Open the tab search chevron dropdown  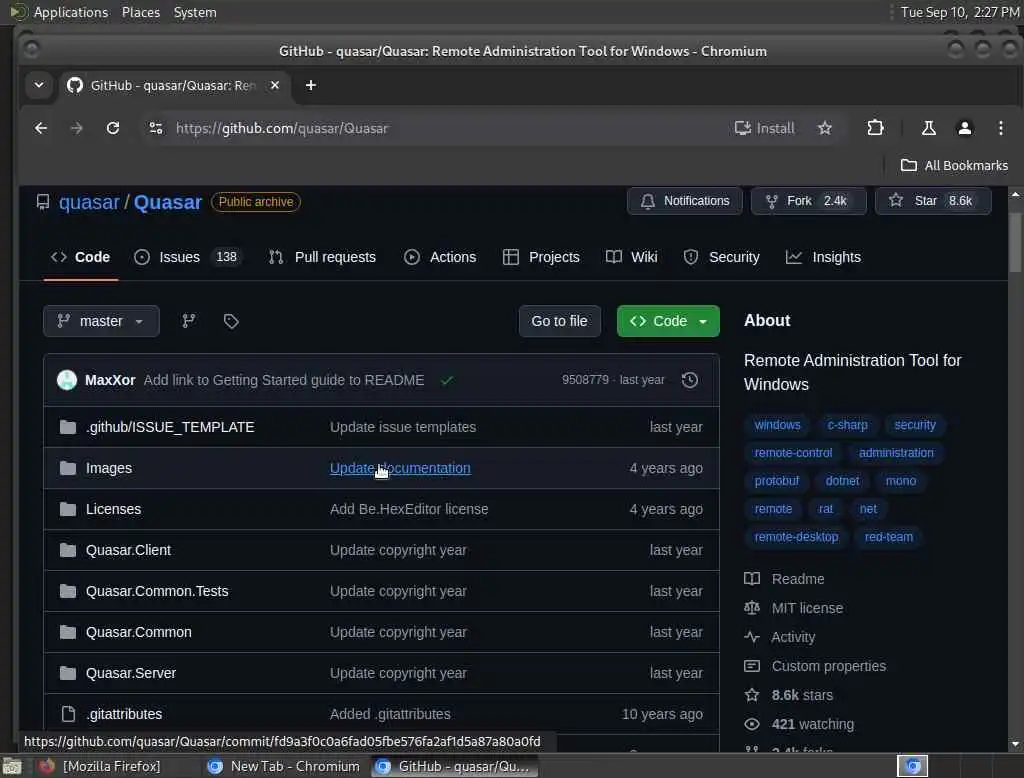(x=39, y=85)
